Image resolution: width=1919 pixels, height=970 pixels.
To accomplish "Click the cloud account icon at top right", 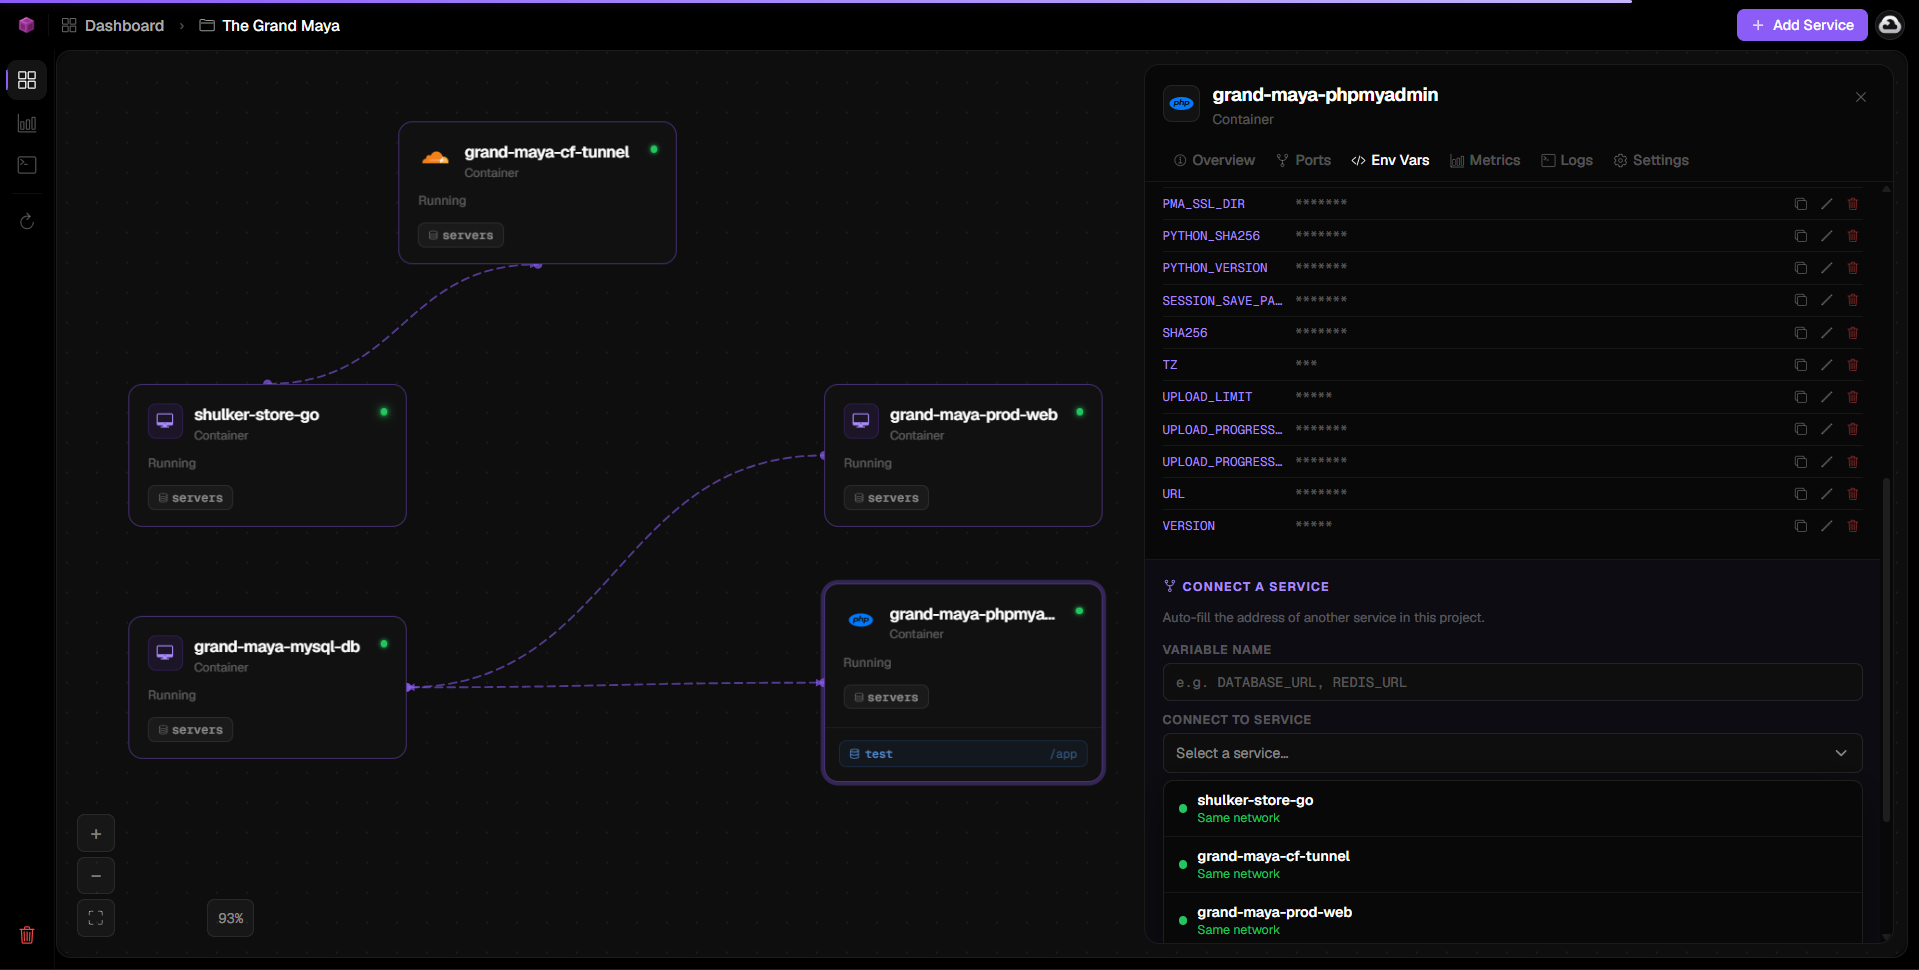I will pyautogui.click(x=1889, y=25).
